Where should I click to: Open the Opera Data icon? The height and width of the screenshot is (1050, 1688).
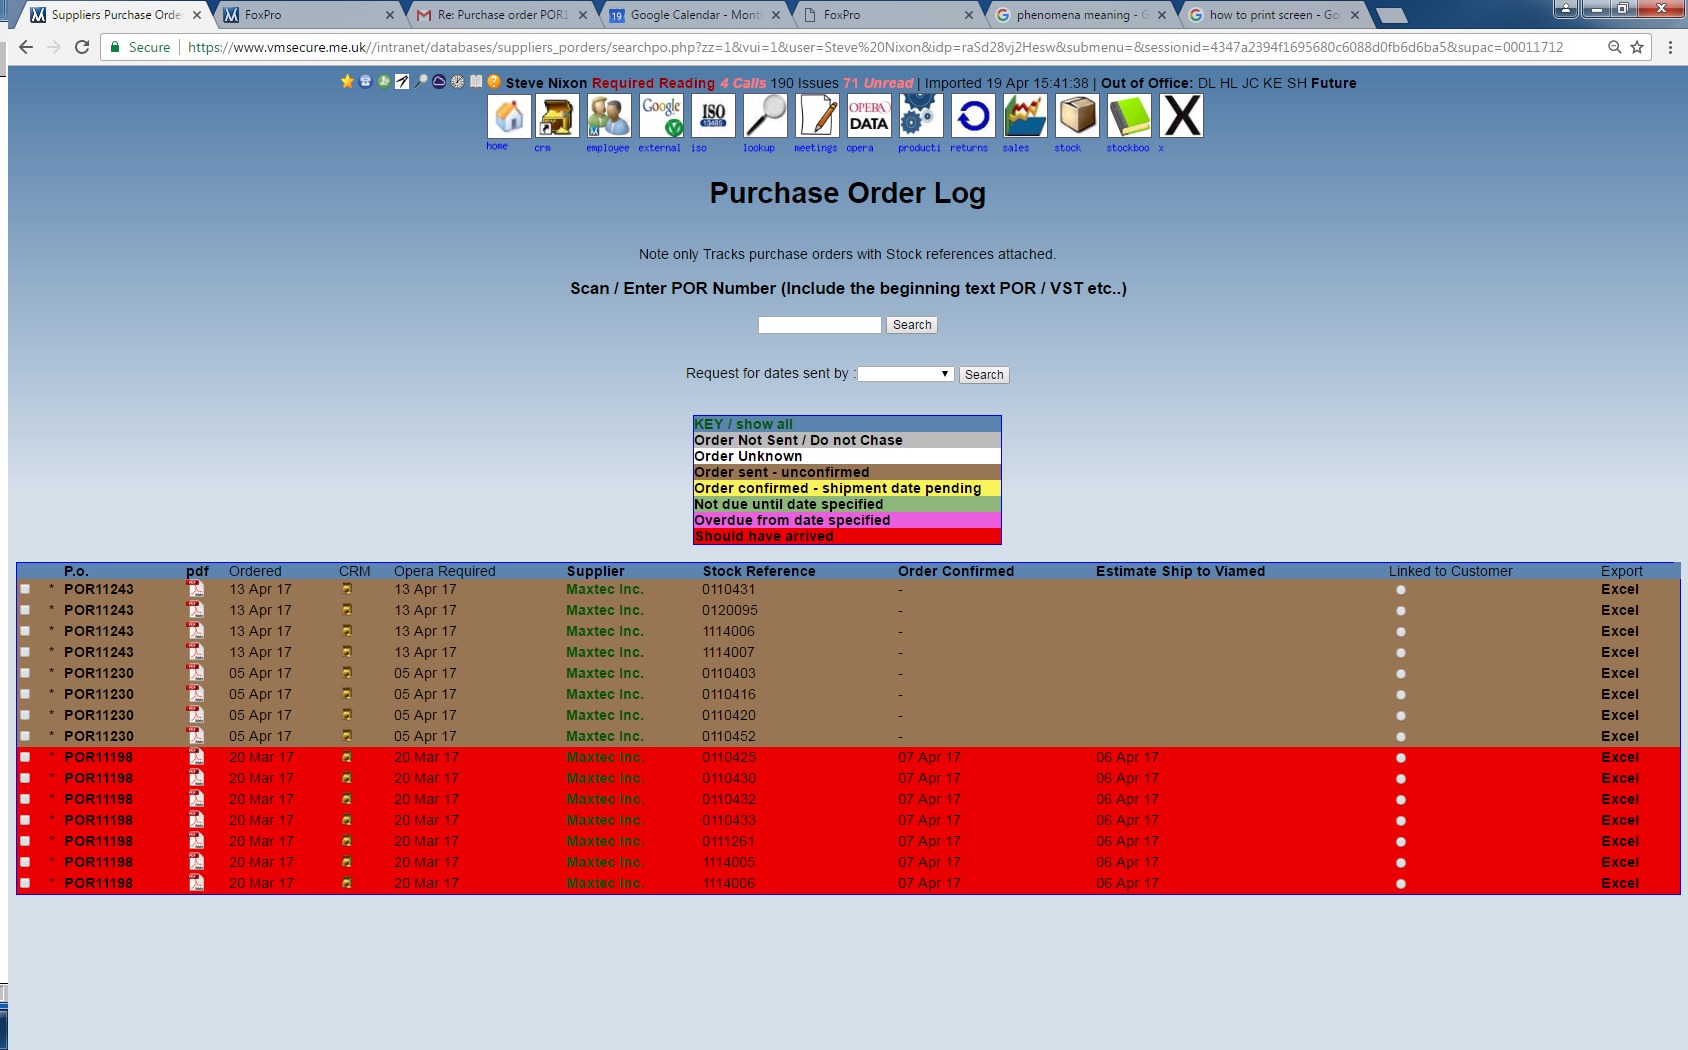[x=868, y=117]
